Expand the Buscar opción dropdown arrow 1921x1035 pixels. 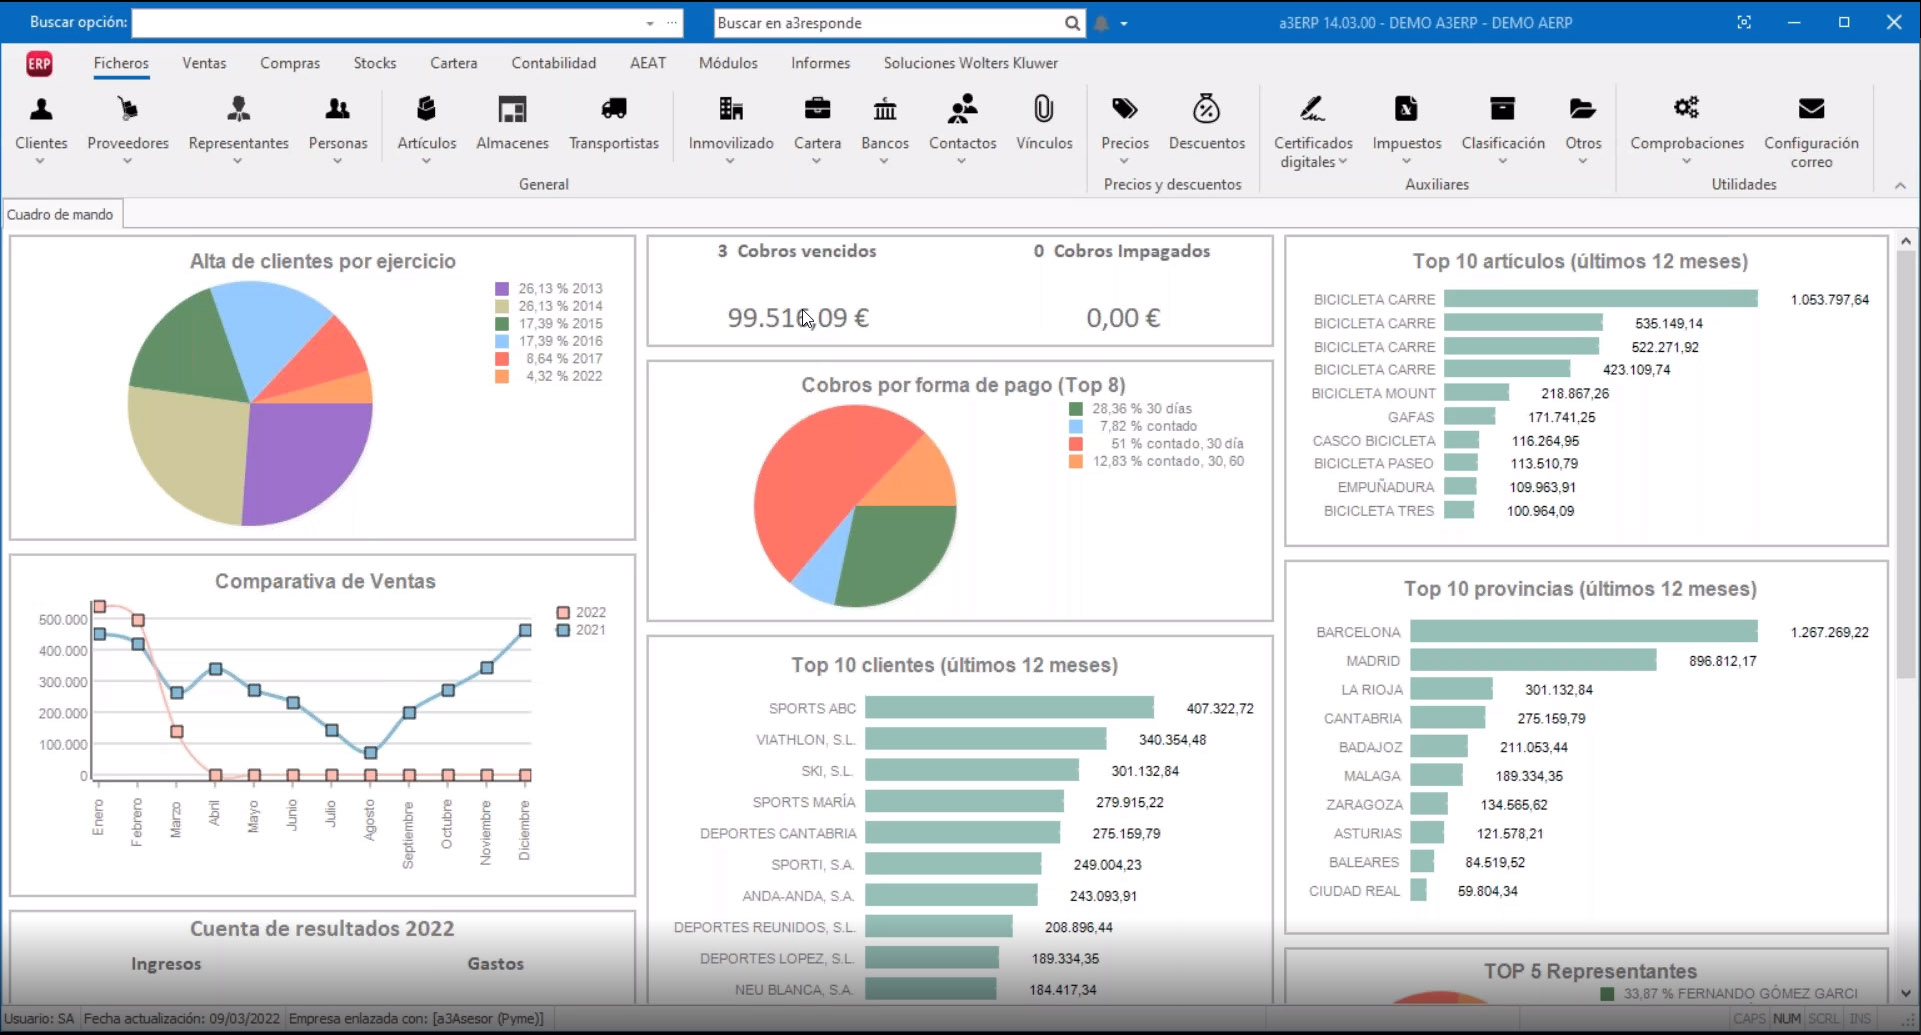pos(650,23)
